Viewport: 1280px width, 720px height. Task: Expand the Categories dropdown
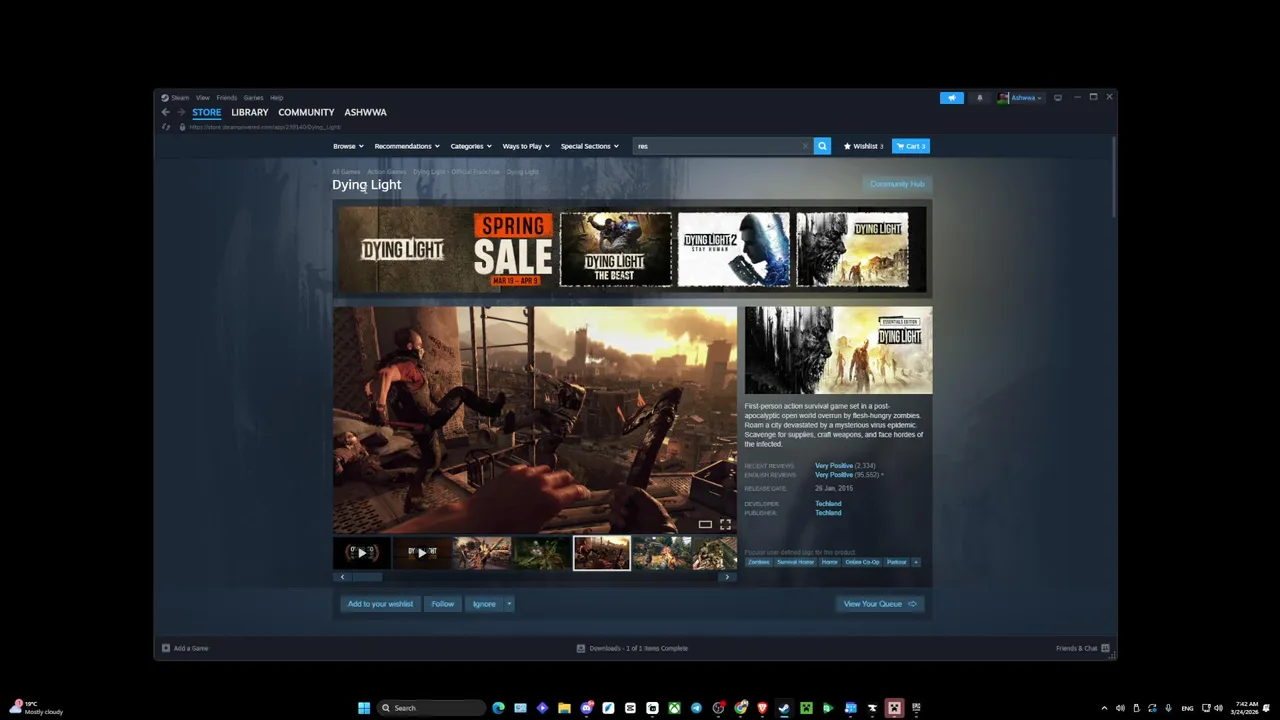point(471,146)
